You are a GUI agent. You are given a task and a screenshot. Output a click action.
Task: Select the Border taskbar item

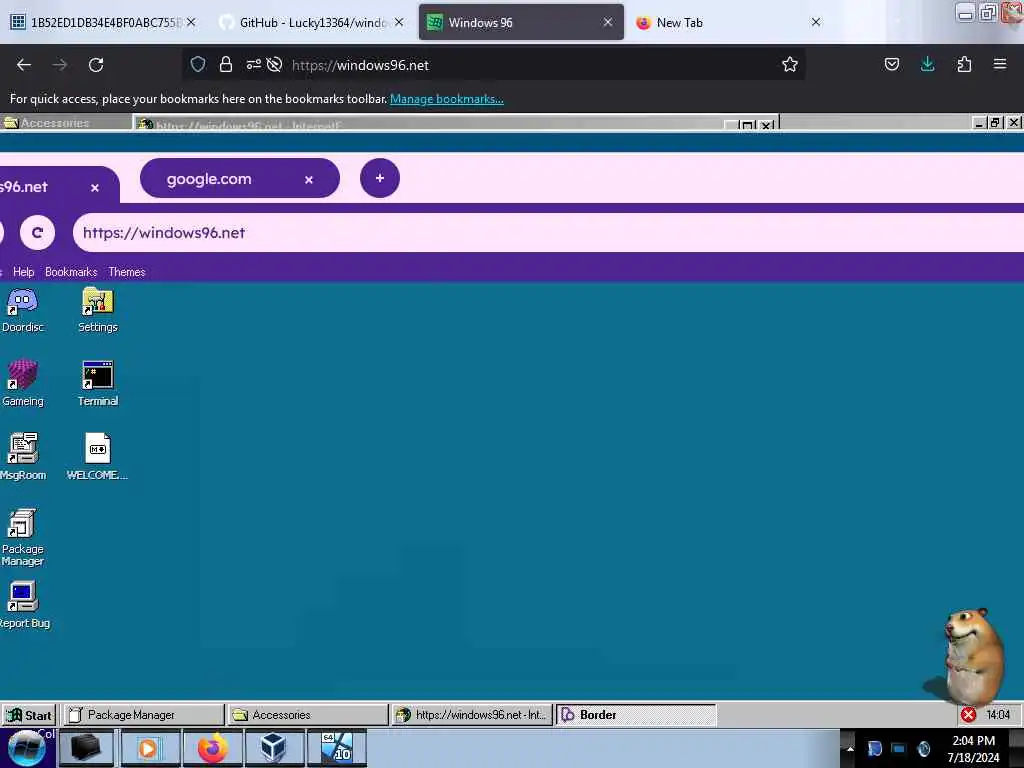(636, 715)
